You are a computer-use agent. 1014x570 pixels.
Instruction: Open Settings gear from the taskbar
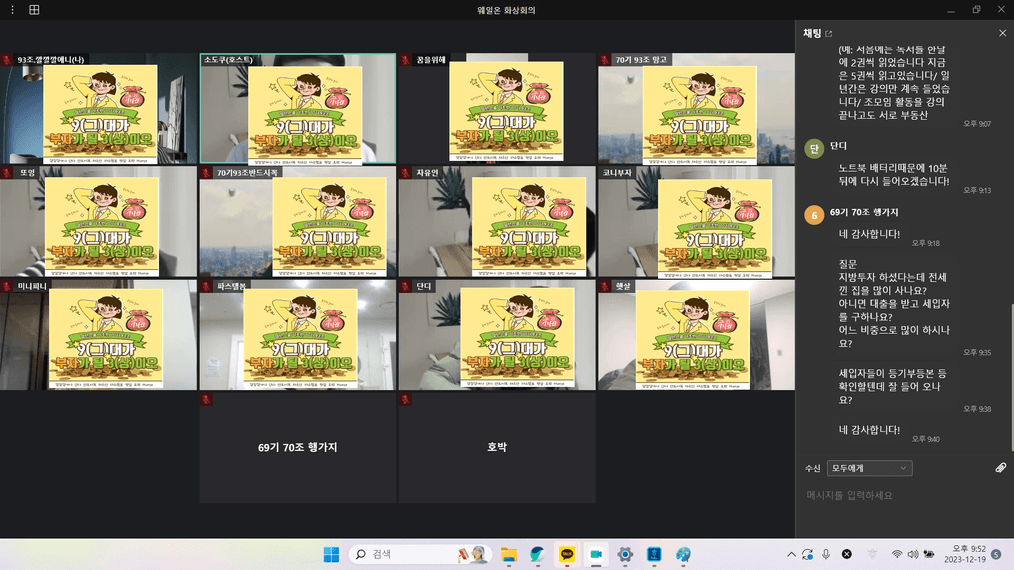[x=625, y=554]
